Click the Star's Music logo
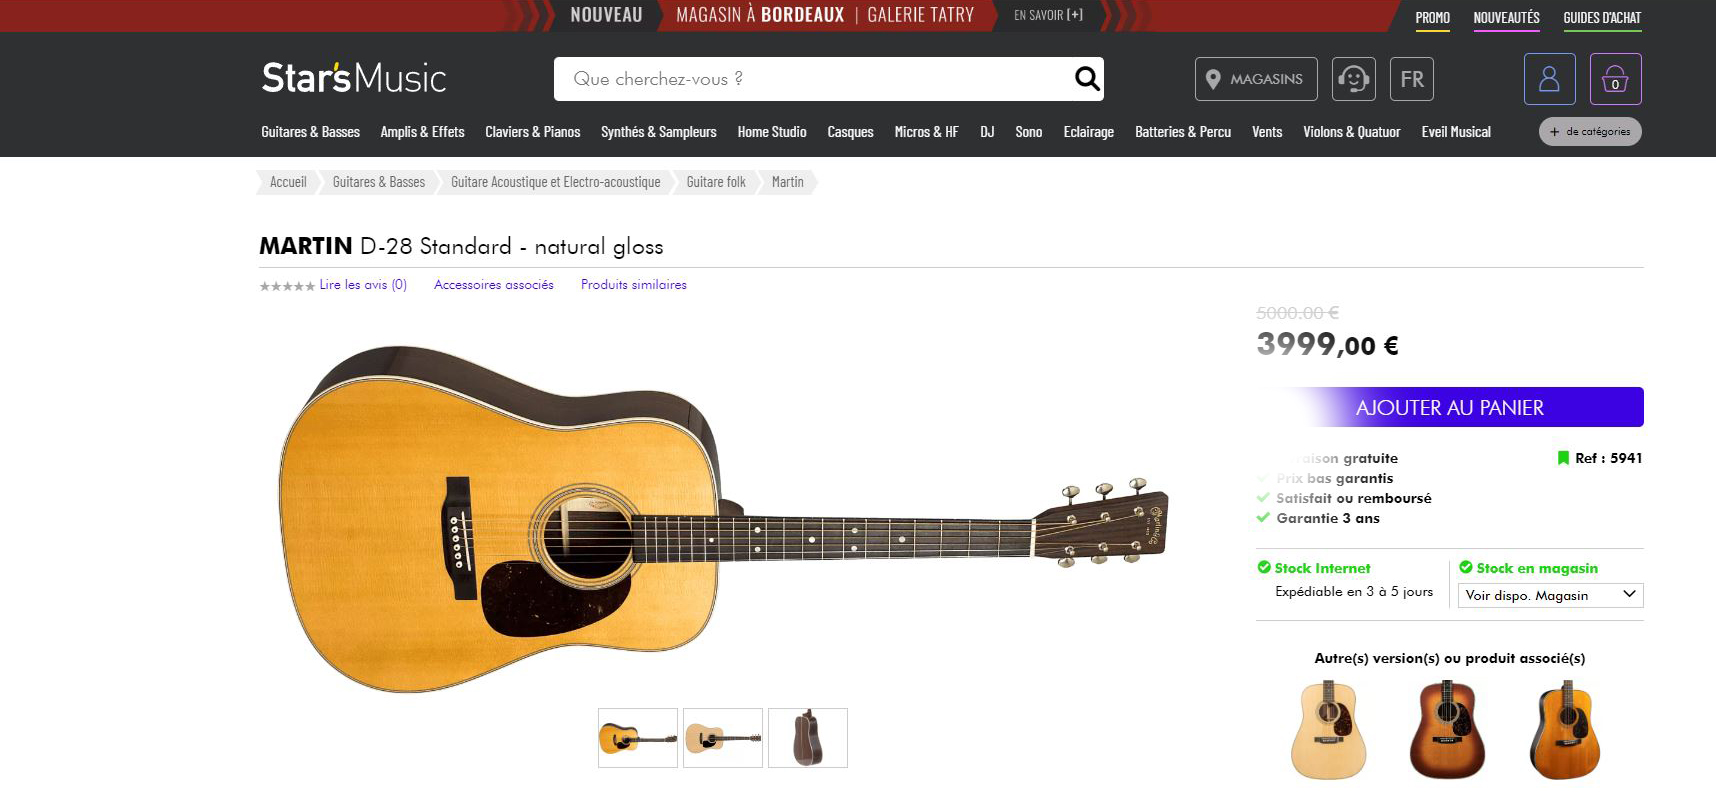Screen dimensions: 1716x812 [354, 78]
